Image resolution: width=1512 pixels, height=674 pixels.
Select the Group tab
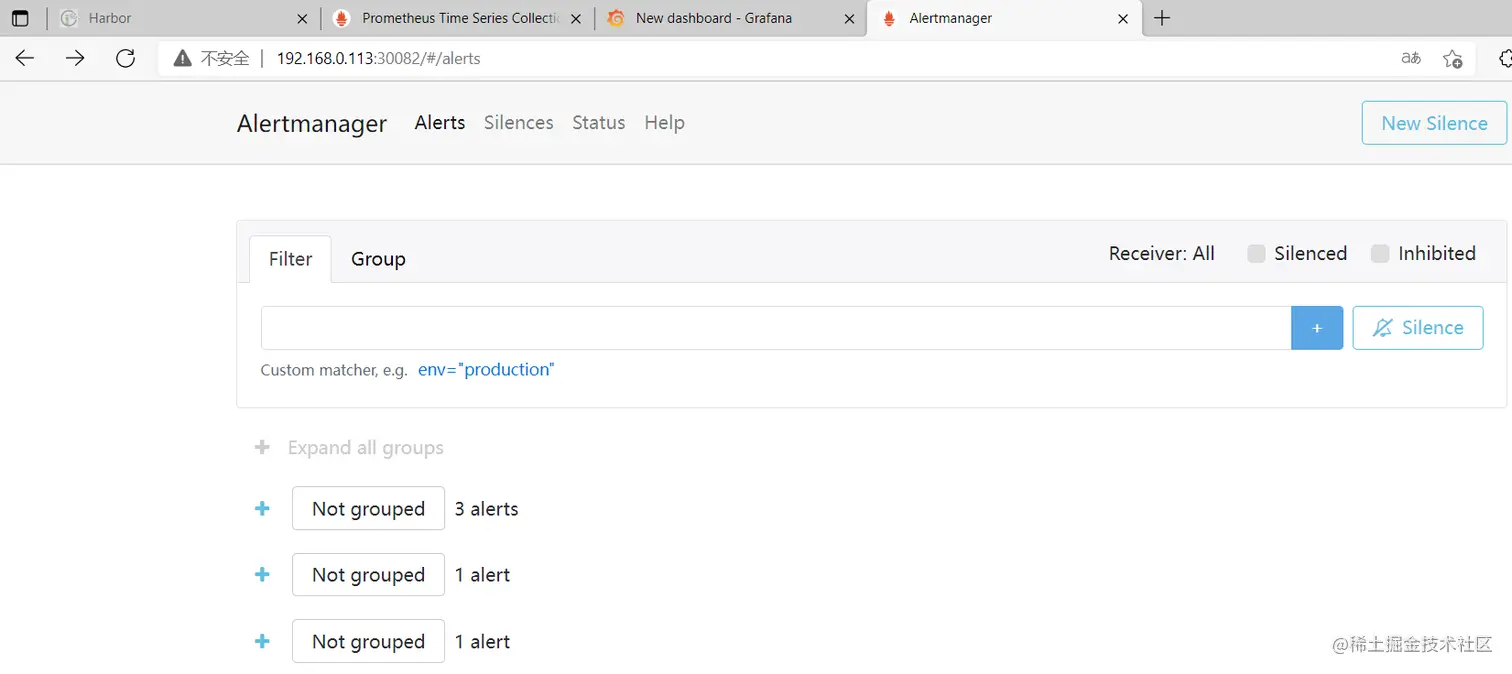[378, 259]
